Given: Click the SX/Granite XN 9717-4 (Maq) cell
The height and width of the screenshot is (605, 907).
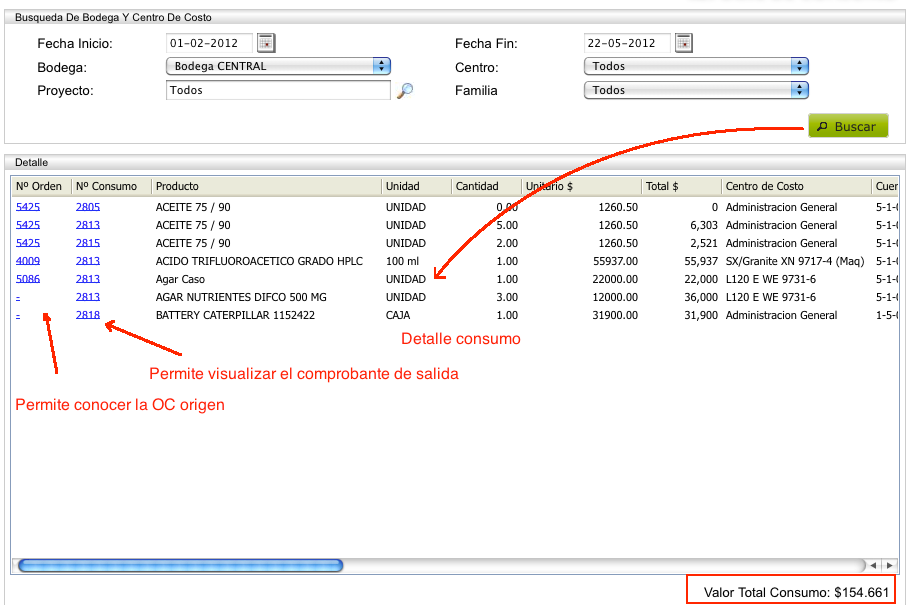Looking at the screenshot, I should coord(795,261).
